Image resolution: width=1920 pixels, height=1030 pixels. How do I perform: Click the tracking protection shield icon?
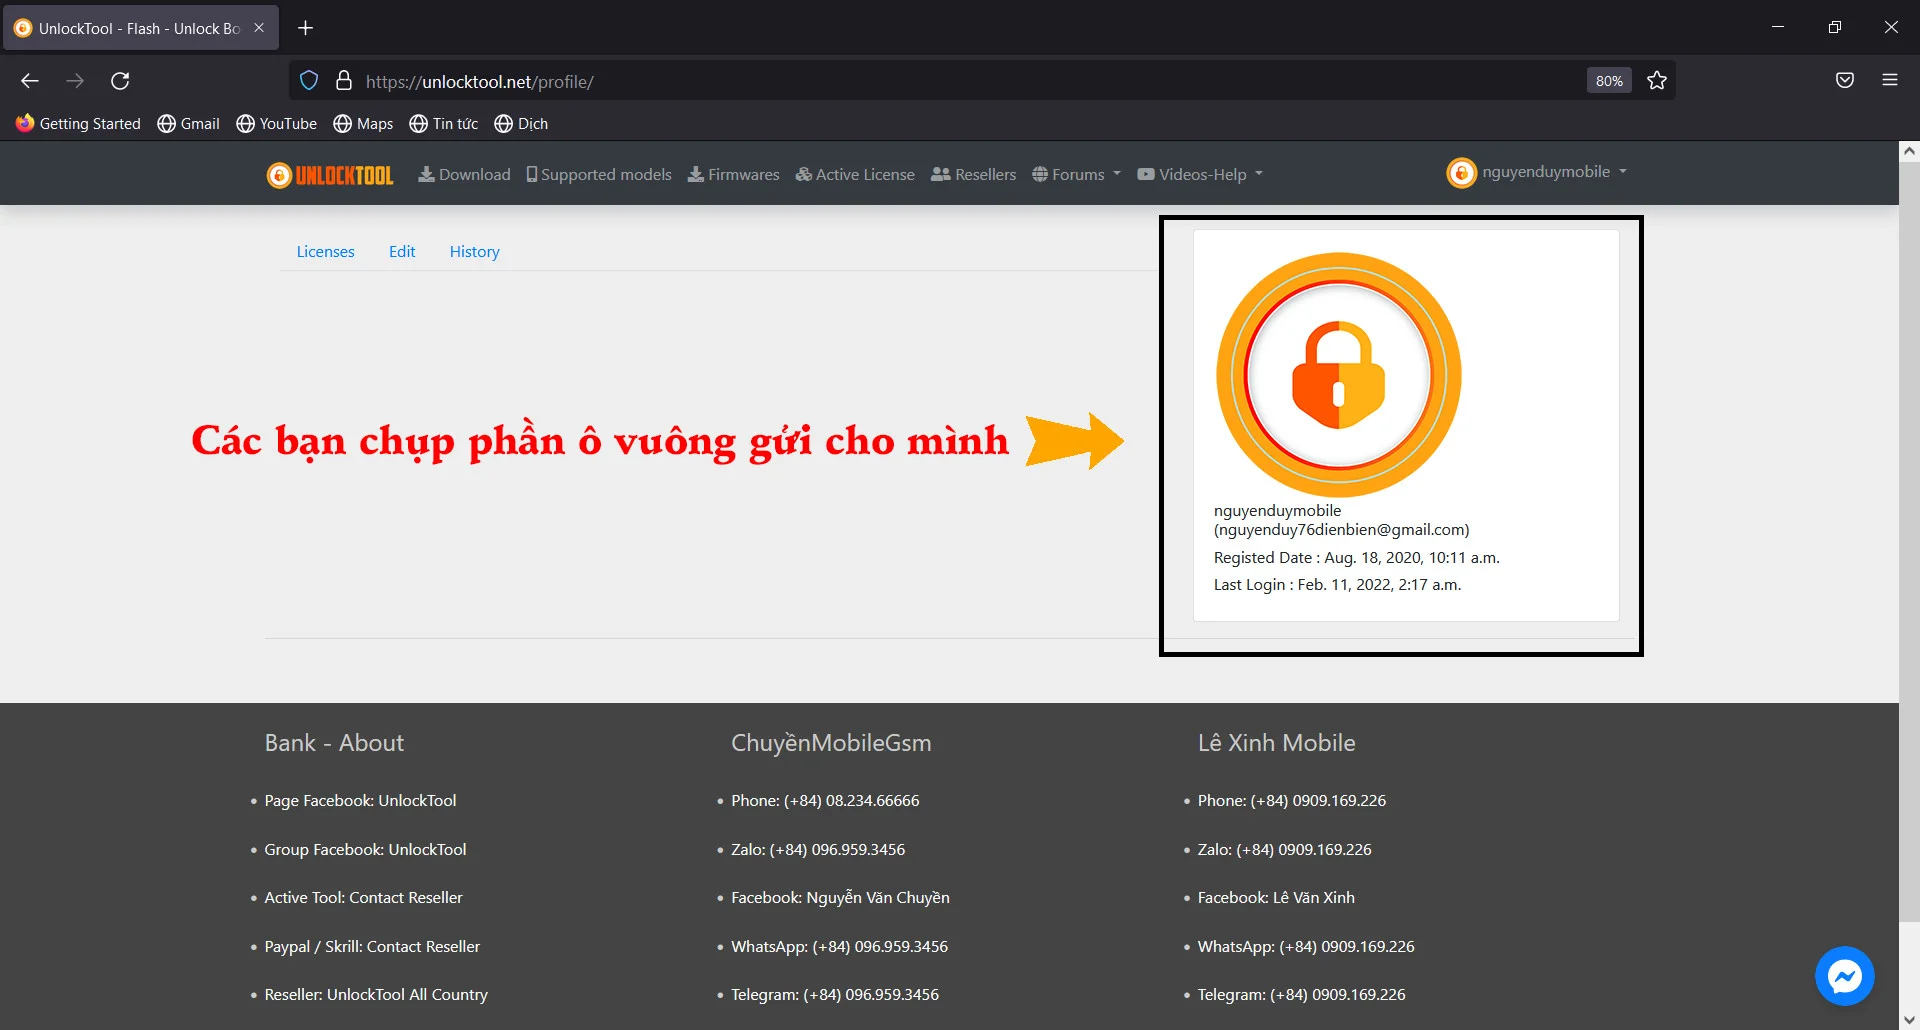tap(309, 81)
